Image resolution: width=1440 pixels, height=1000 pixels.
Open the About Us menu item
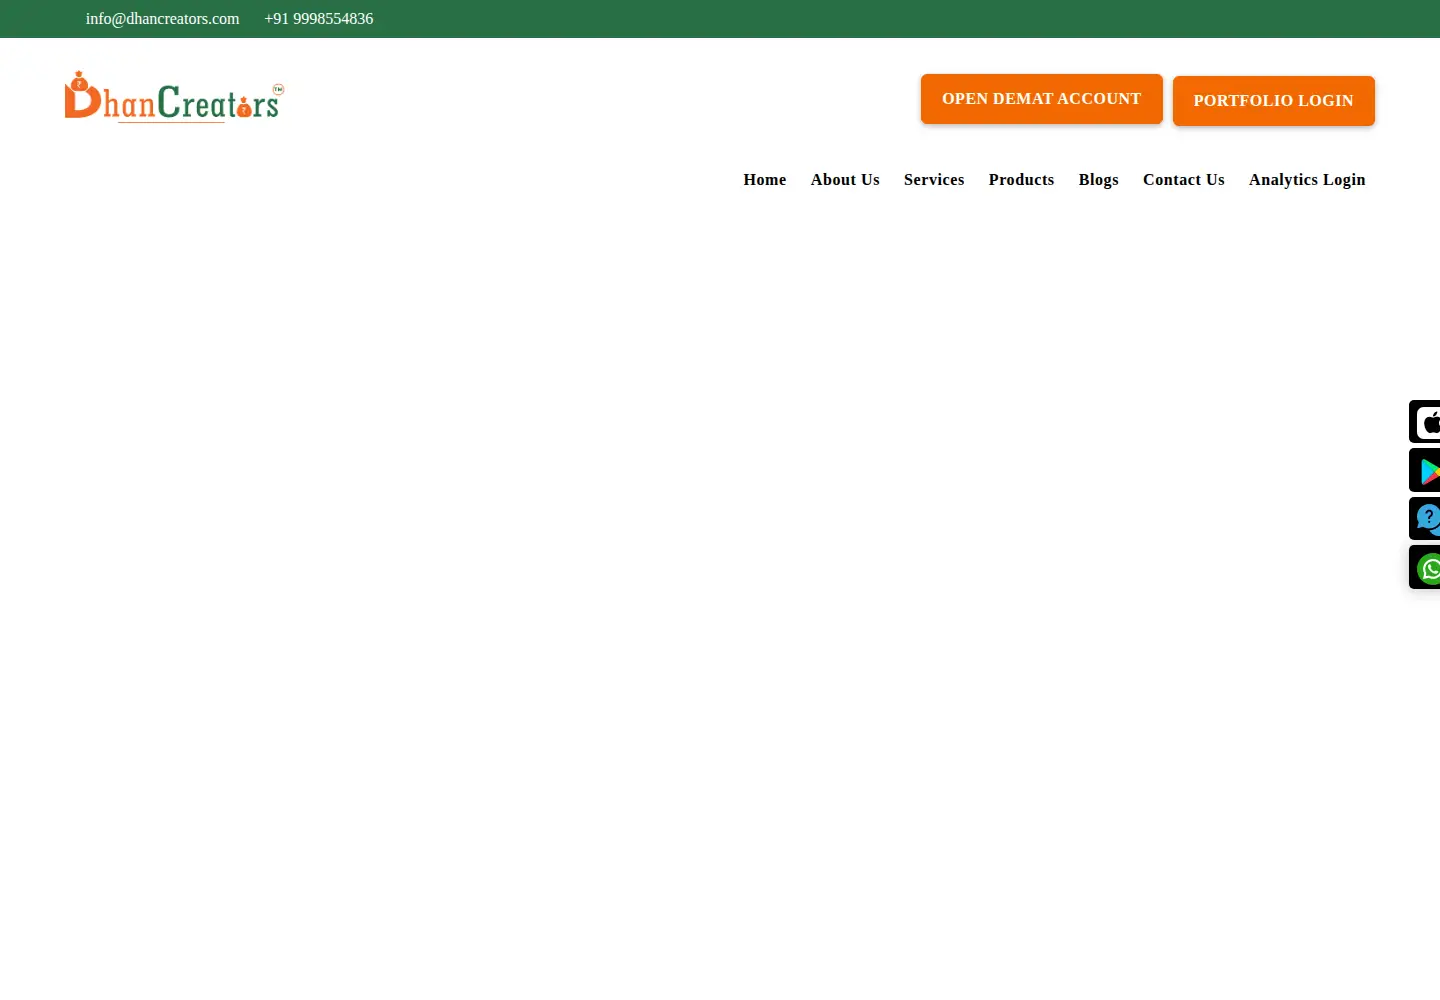tap(845, 180)
